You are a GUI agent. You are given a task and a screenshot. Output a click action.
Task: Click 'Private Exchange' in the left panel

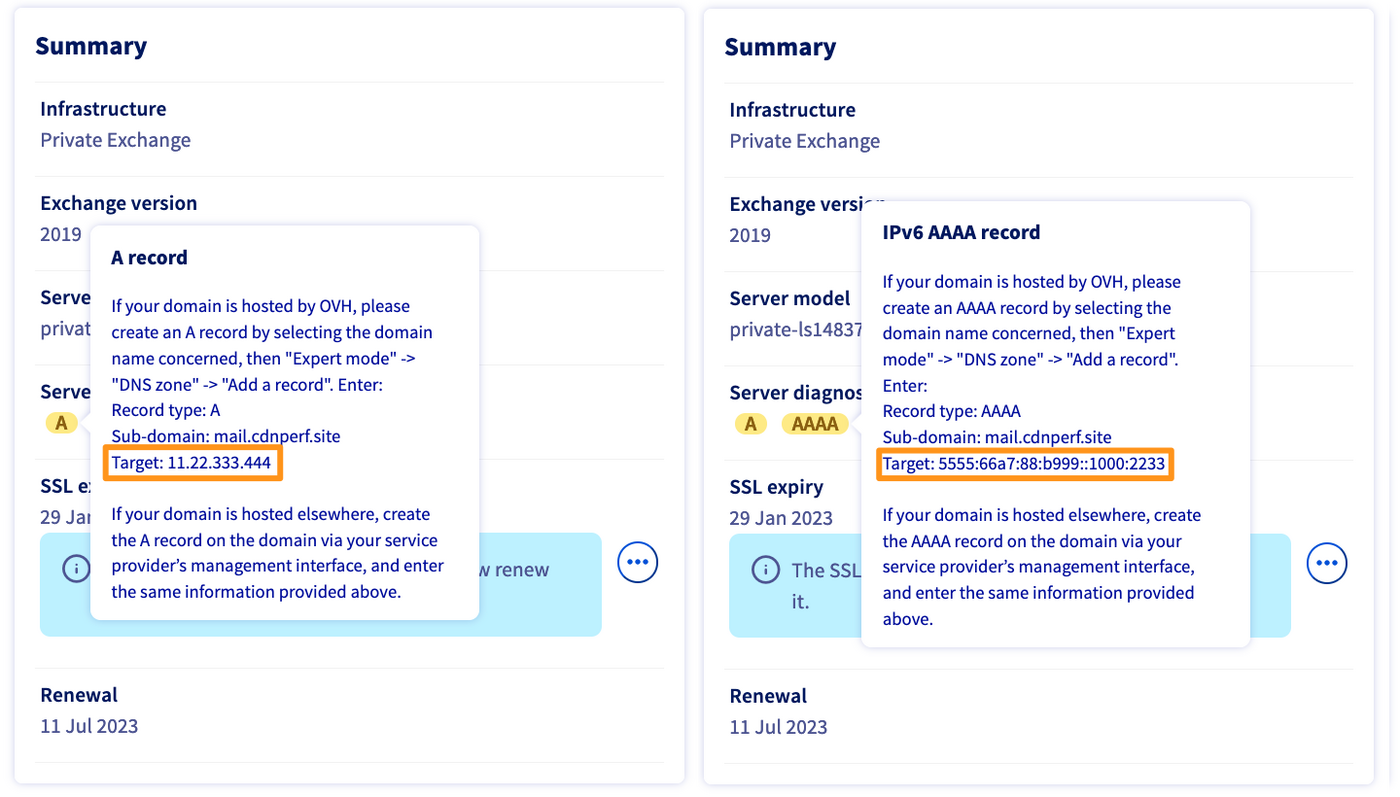pos(115,140)
